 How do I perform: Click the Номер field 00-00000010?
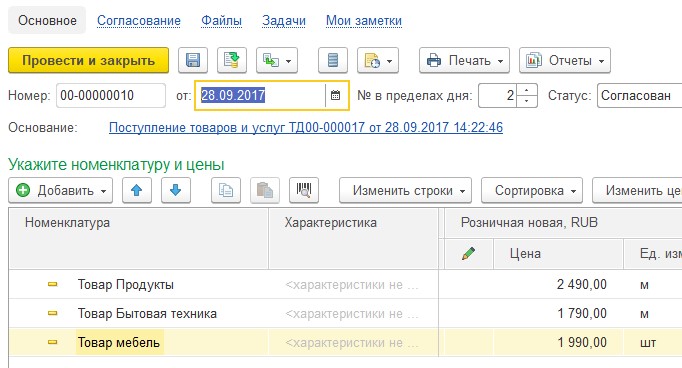111,95
